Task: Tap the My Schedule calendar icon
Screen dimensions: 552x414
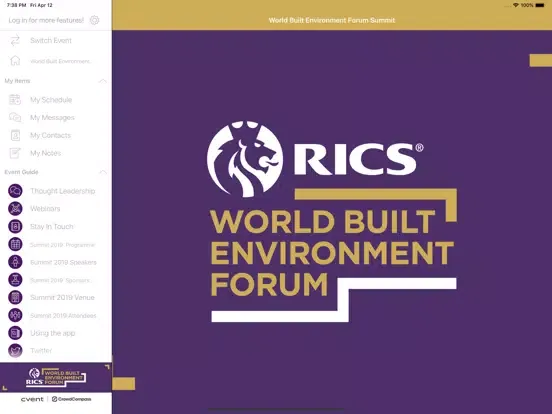Action: (15, 100)
